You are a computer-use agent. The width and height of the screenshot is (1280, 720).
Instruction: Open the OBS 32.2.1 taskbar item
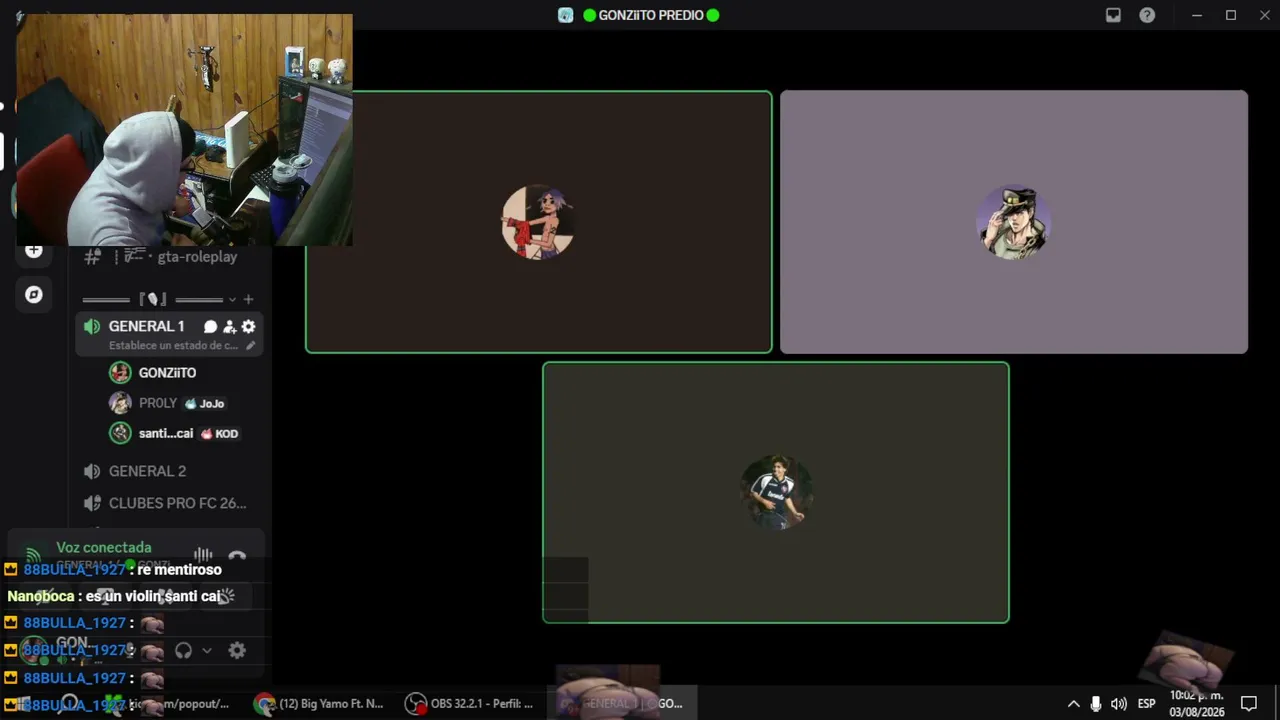coord(470,703)
